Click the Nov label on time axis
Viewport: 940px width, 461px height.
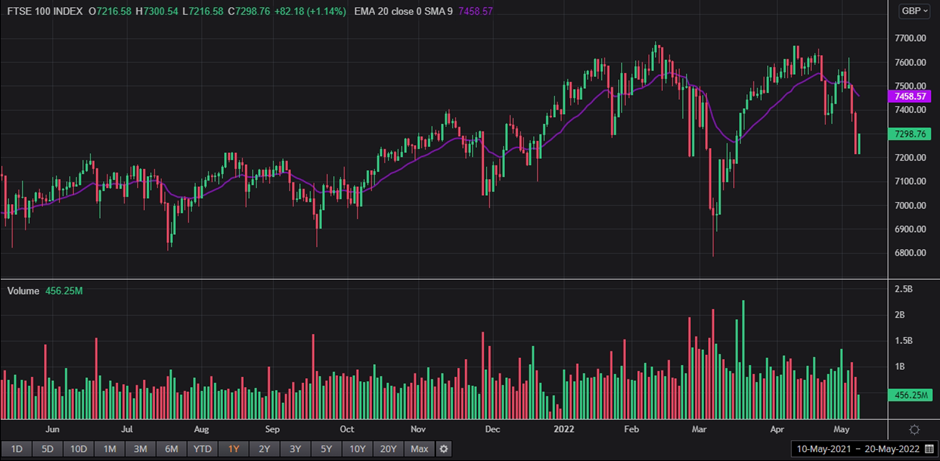418,429
